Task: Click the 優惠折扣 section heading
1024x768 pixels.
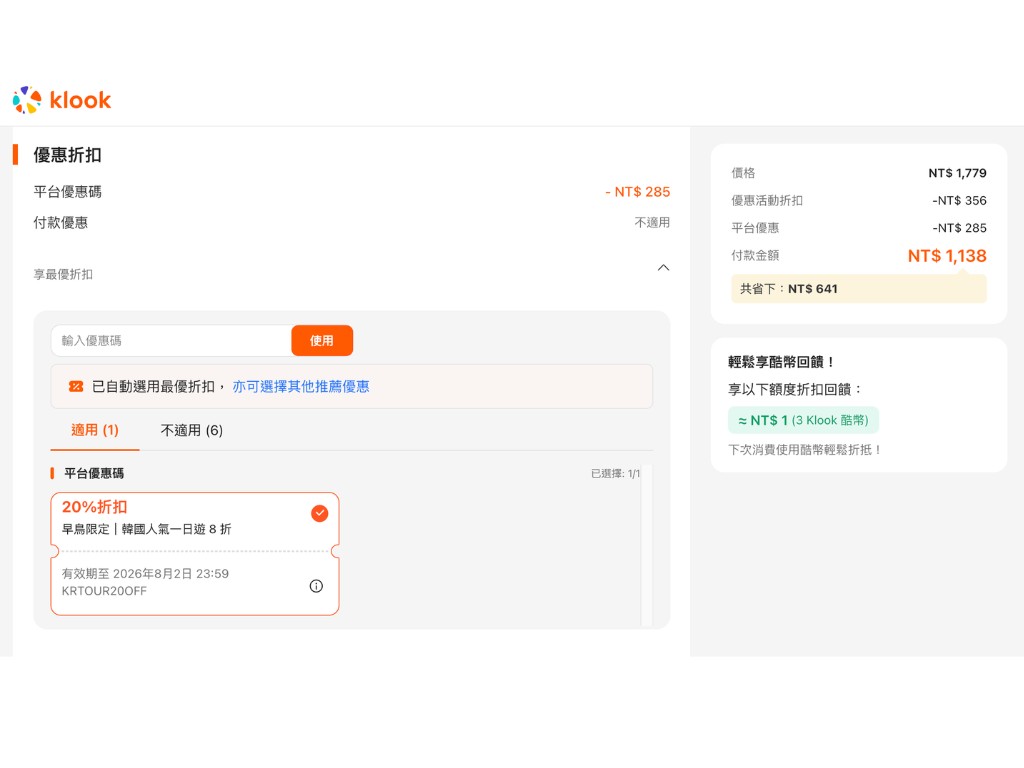Action: (67, 155)
